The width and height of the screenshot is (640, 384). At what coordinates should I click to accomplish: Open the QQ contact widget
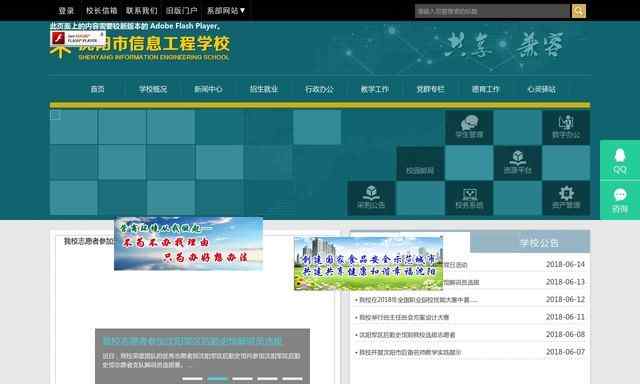coord(620,160)
